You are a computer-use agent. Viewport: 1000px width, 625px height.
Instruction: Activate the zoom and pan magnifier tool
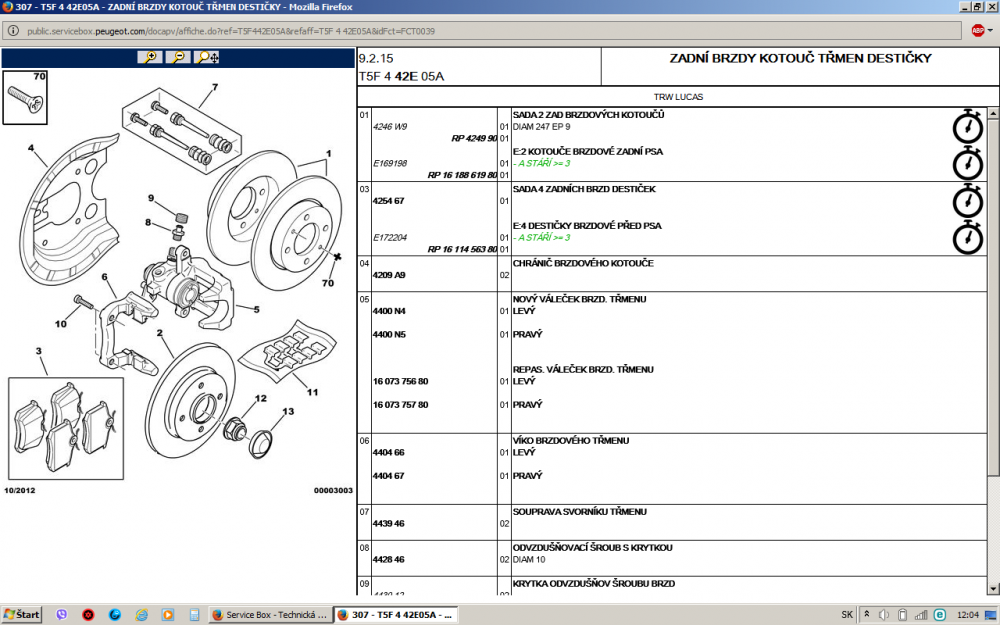(207, 57)
